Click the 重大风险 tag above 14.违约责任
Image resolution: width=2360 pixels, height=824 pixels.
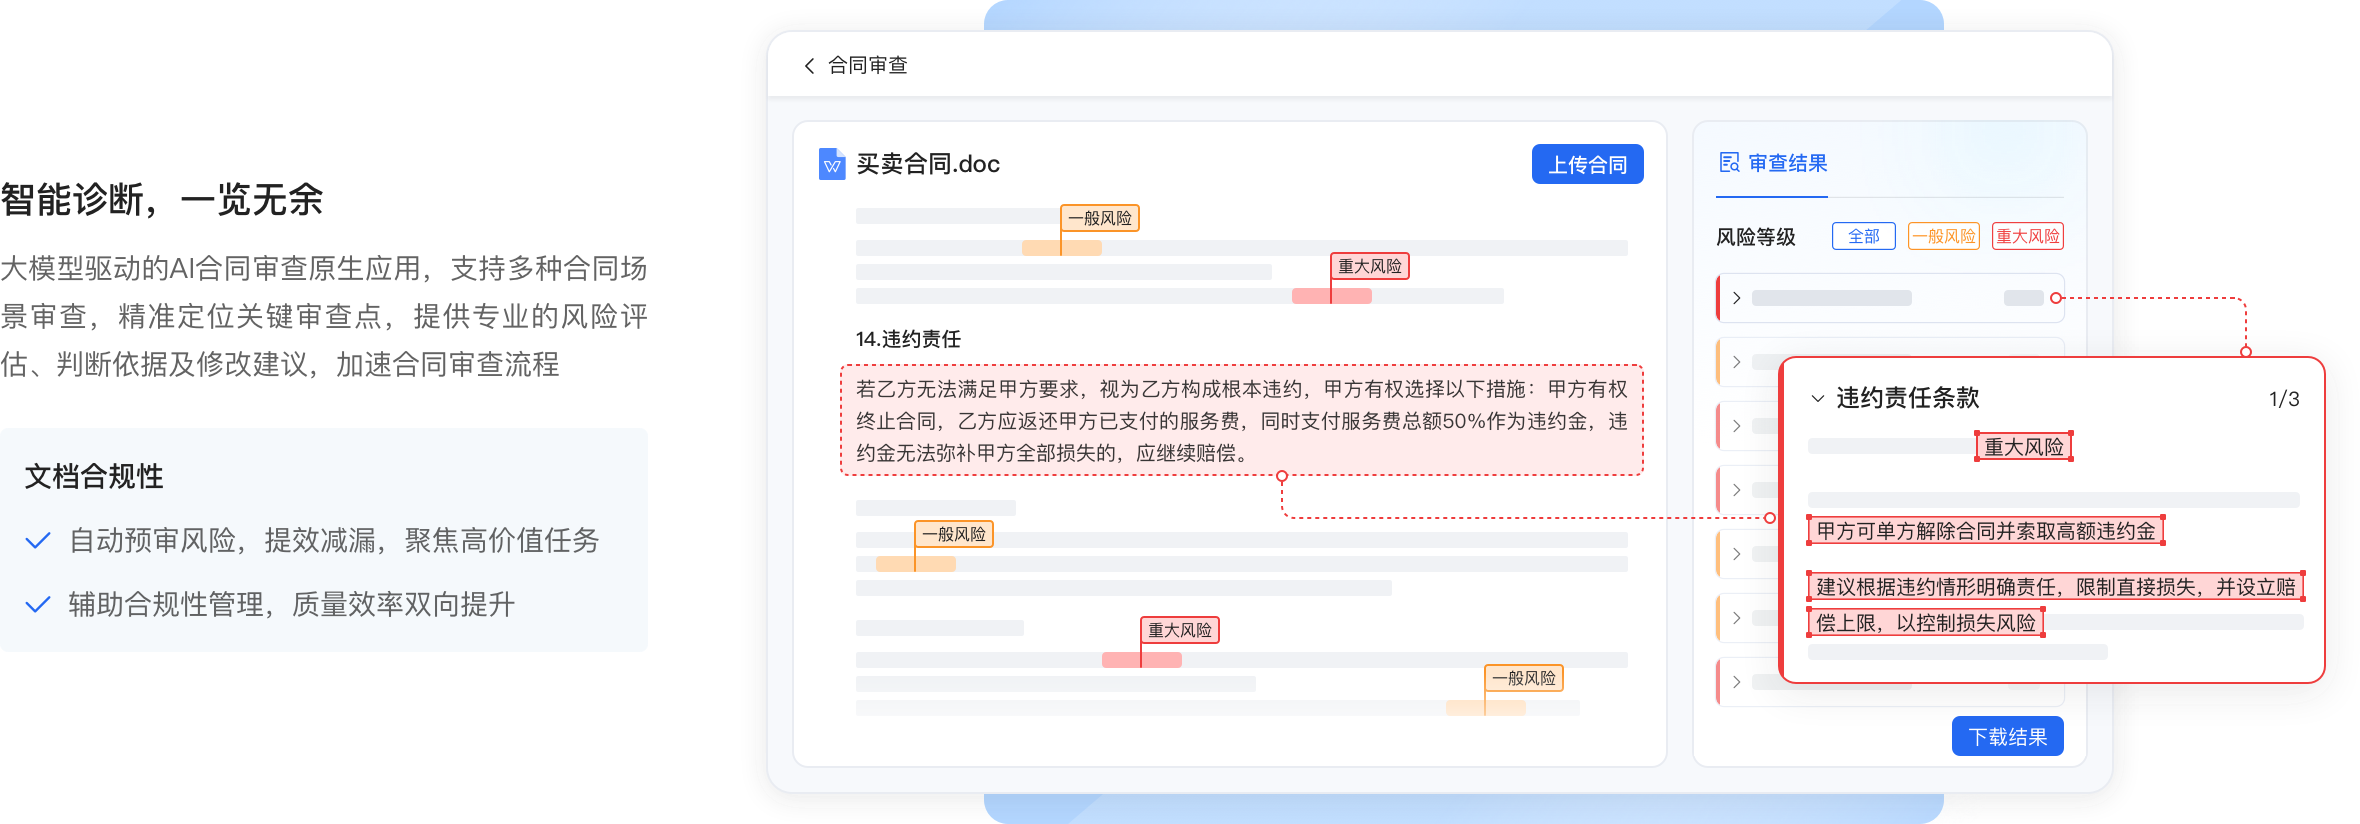[x=1370, y=266]
